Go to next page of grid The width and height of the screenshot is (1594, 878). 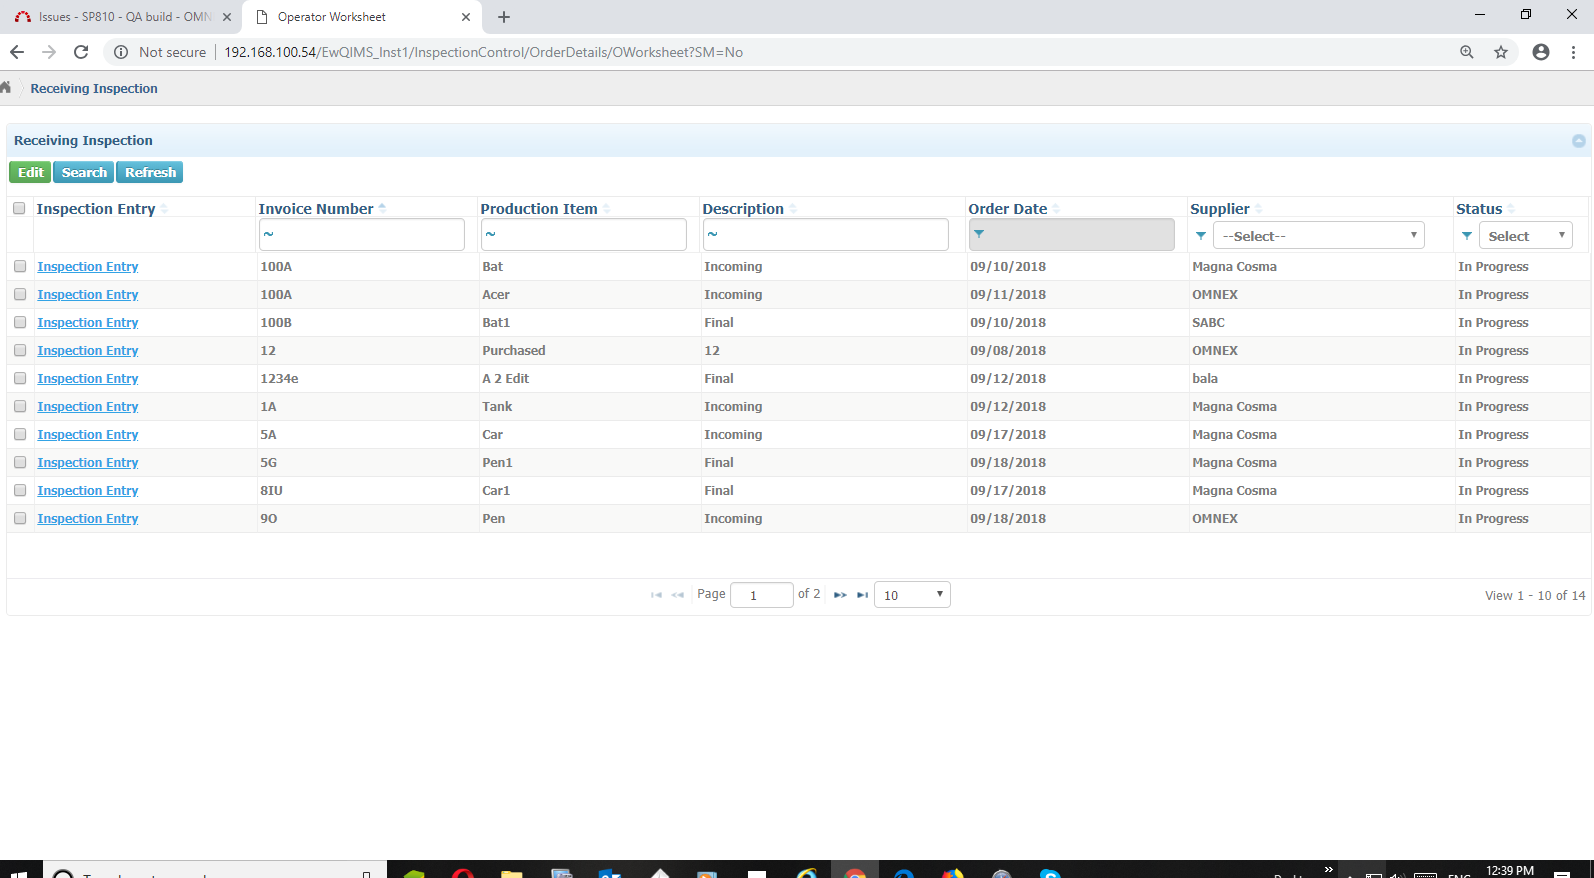pos(840,595)
